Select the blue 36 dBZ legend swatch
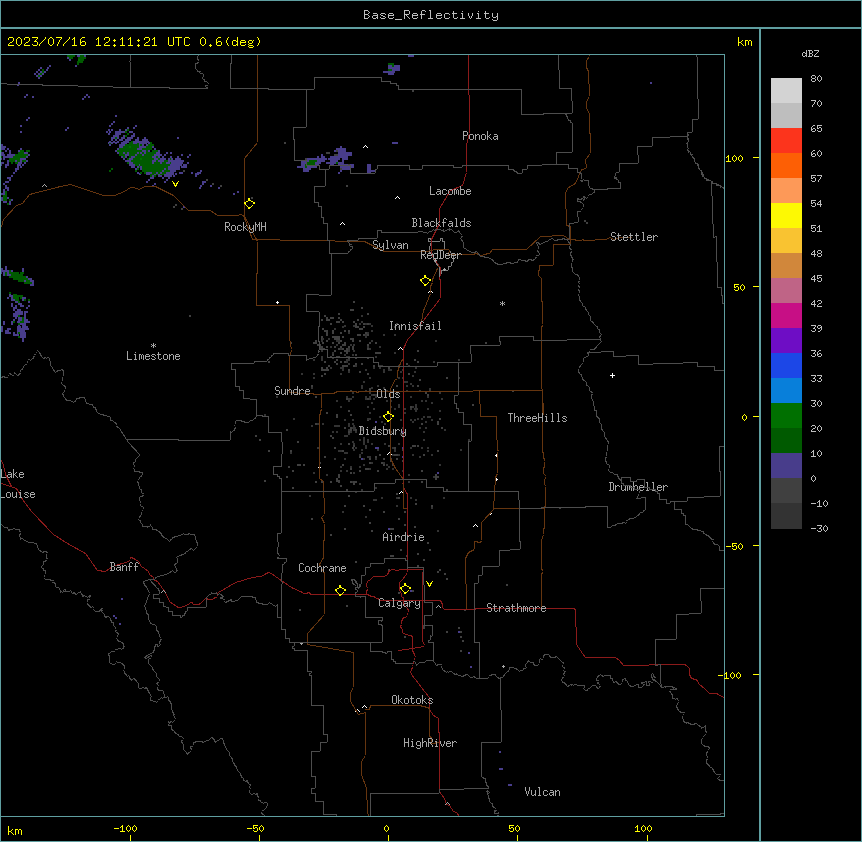Viewport: 862px width, 842px height. coord(786,365)
